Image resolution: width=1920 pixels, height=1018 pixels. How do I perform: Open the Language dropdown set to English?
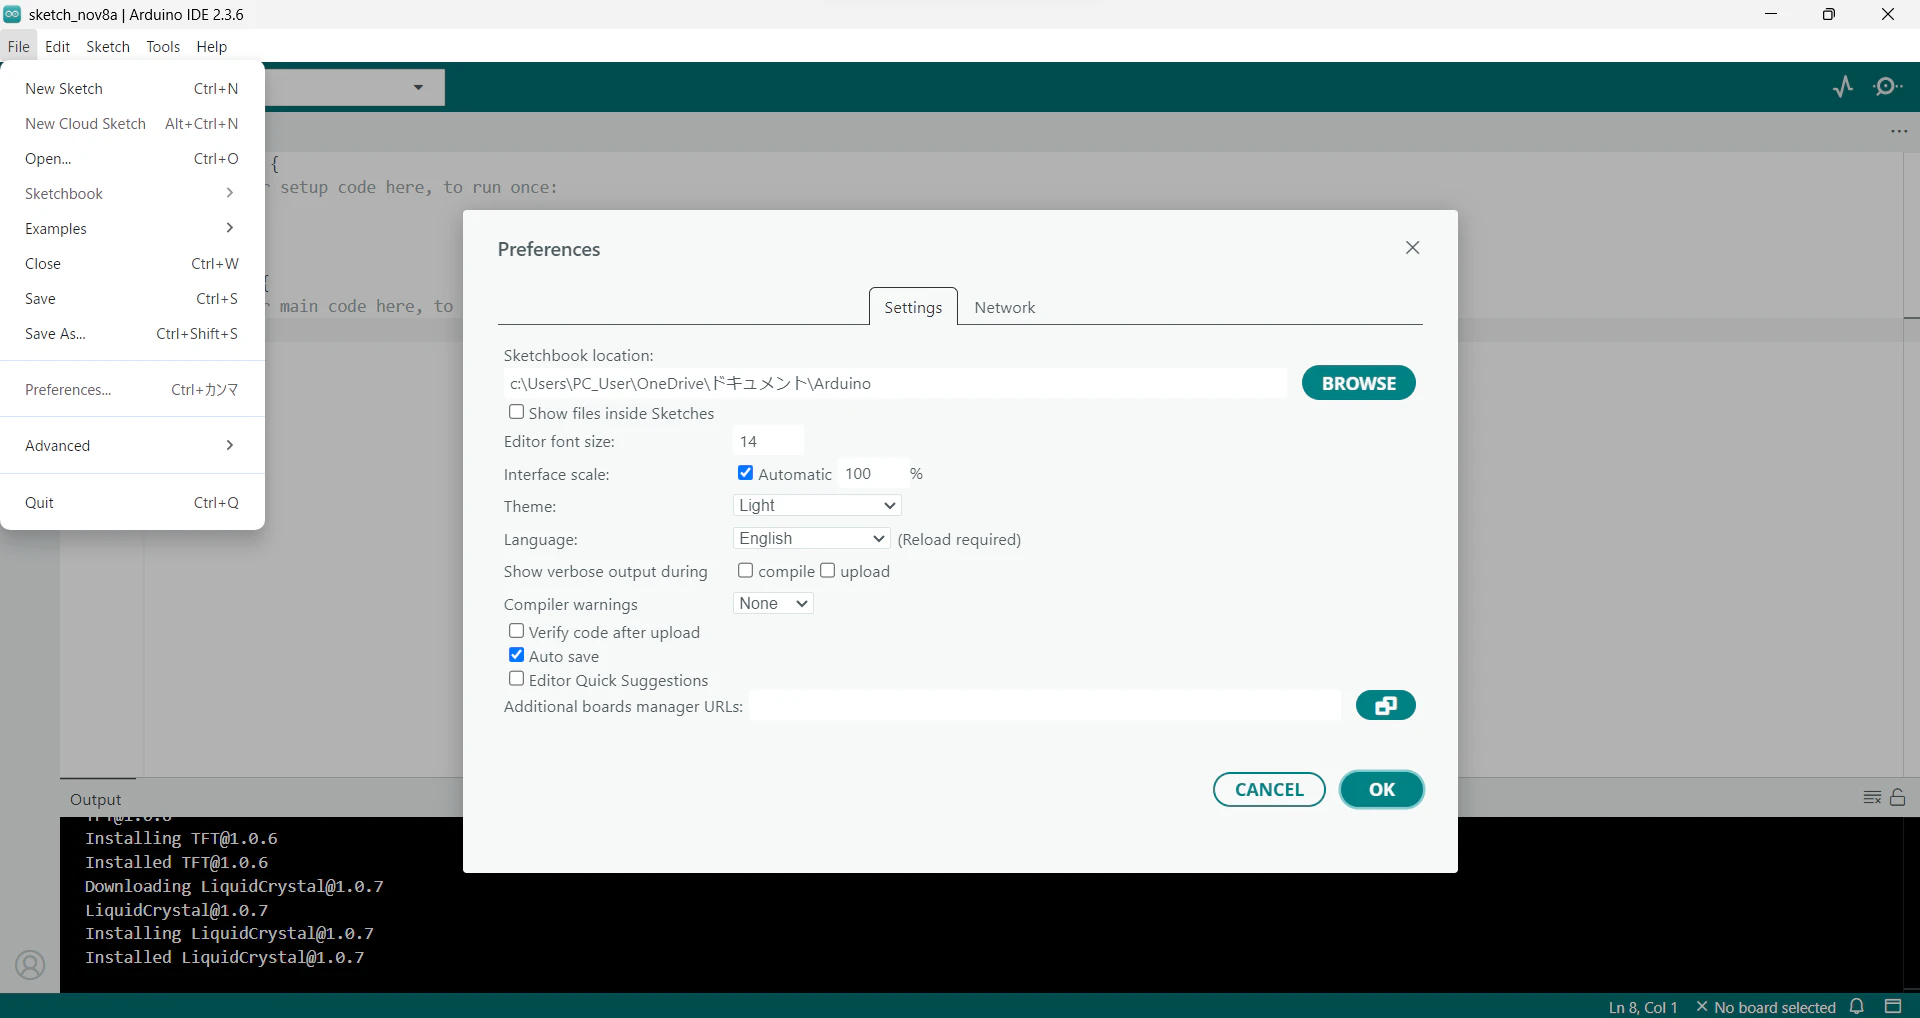(811, 538)
